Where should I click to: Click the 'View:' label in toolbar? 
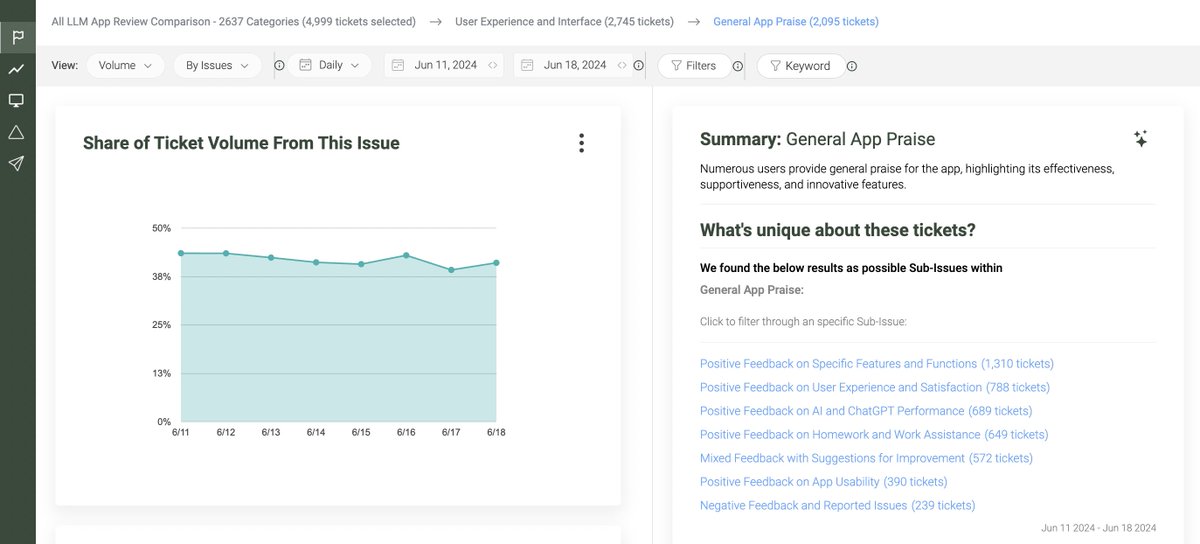tap(64, 65)
